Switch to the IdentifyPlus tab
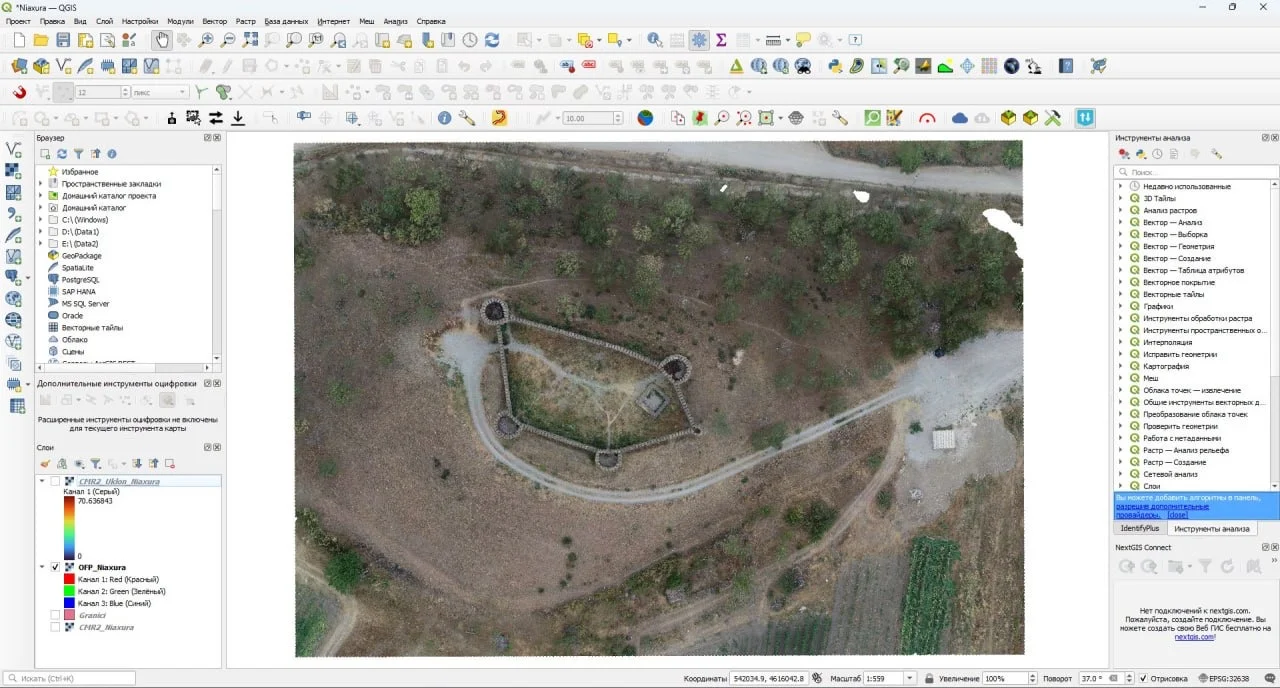Viewport: 1280px width, 688px height. [1139, 528]
